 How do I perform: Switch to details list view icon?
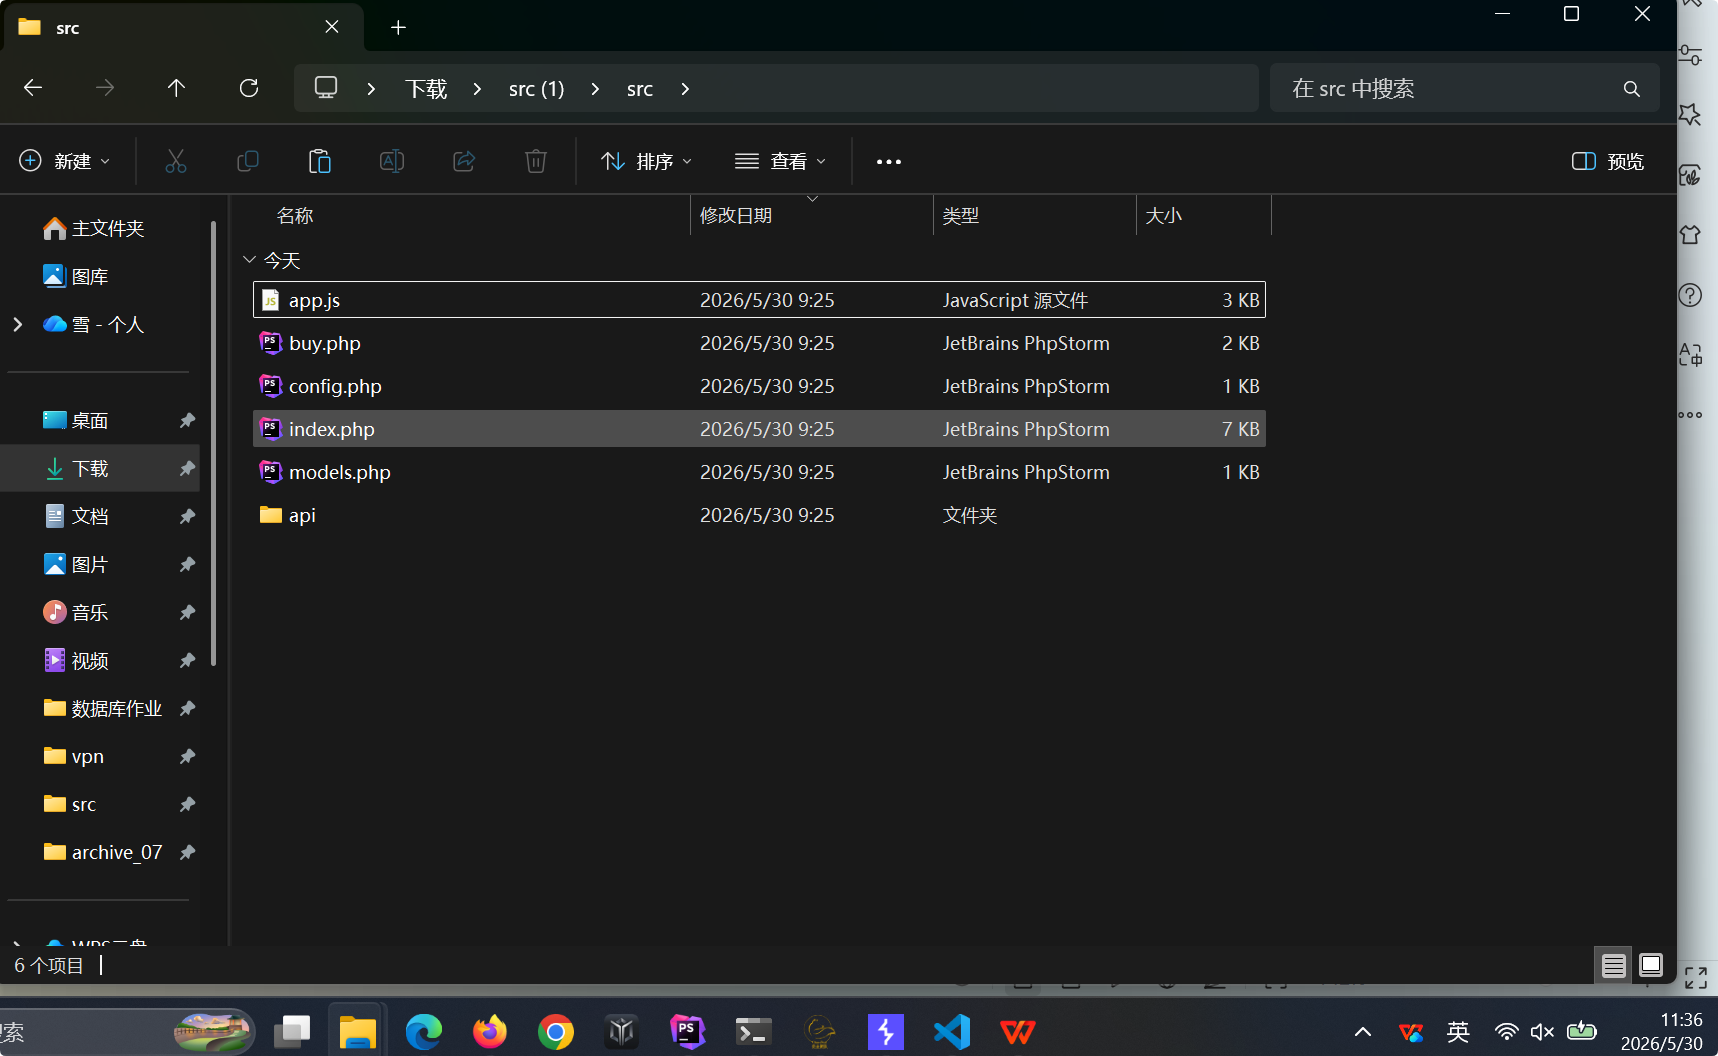coord(1613,965)
